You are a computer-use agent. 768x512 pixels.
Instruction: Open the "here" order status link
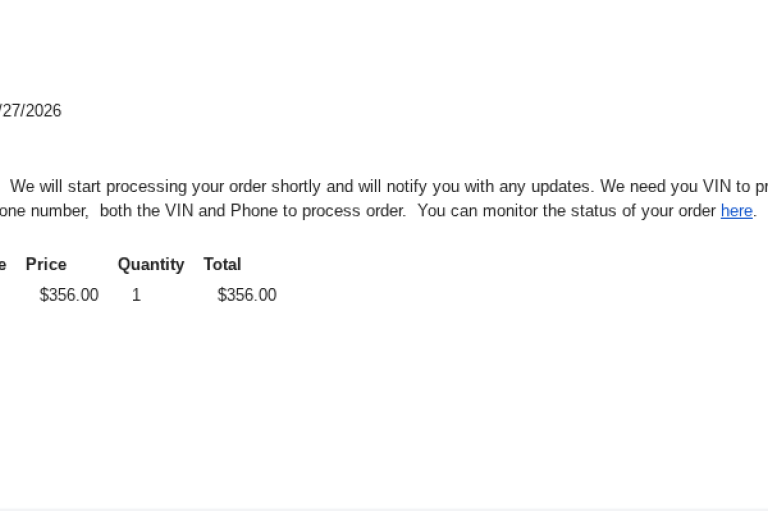(736, 211)
